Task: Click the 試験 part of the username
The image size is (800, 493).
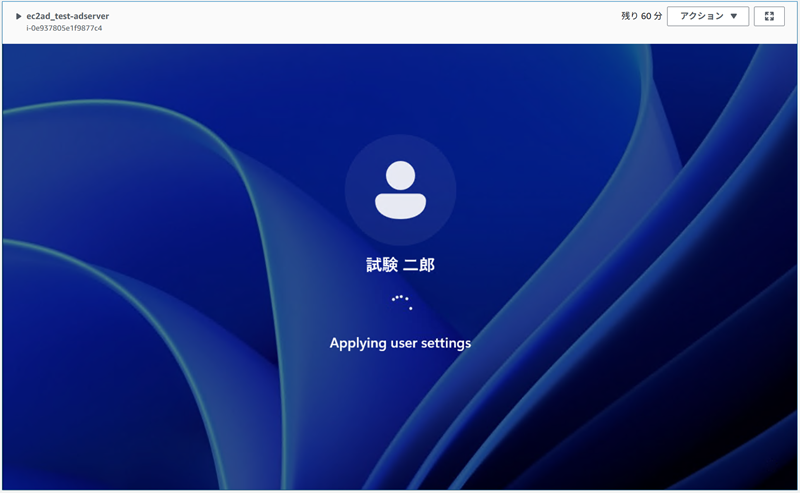Action: [x=382, y=265]
